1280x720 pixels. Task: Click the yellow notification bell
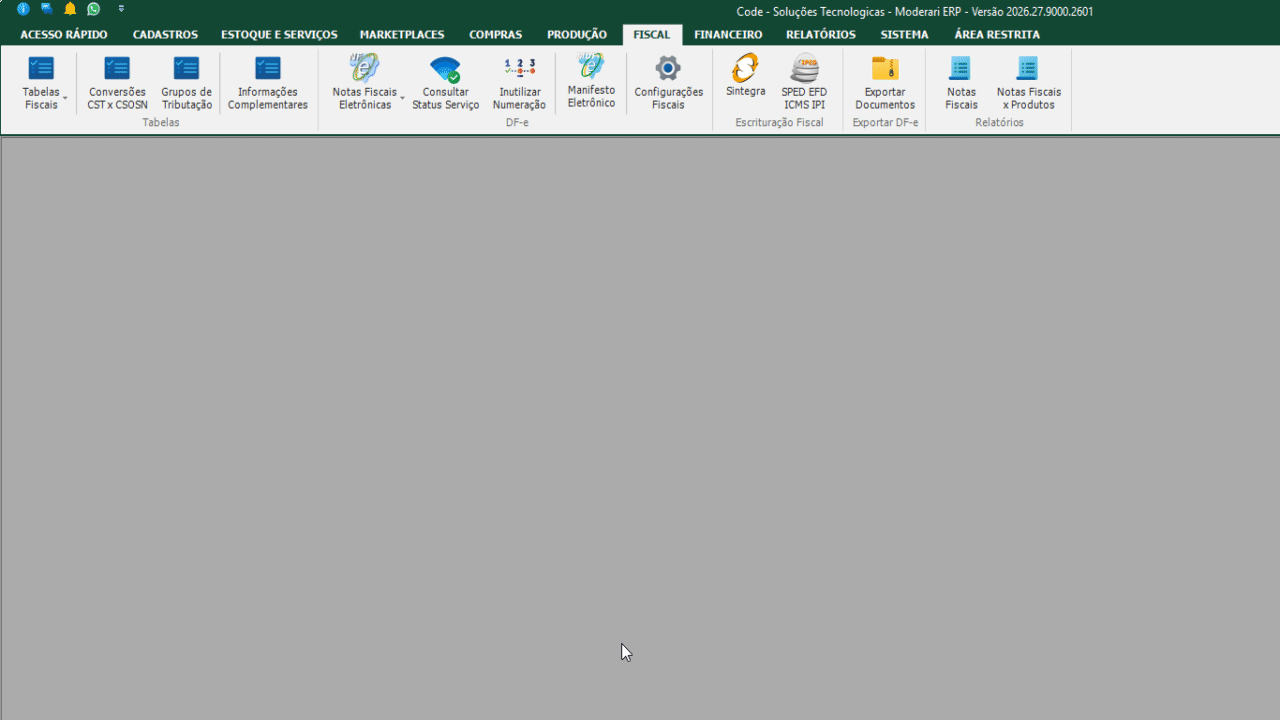coord(70,9)
